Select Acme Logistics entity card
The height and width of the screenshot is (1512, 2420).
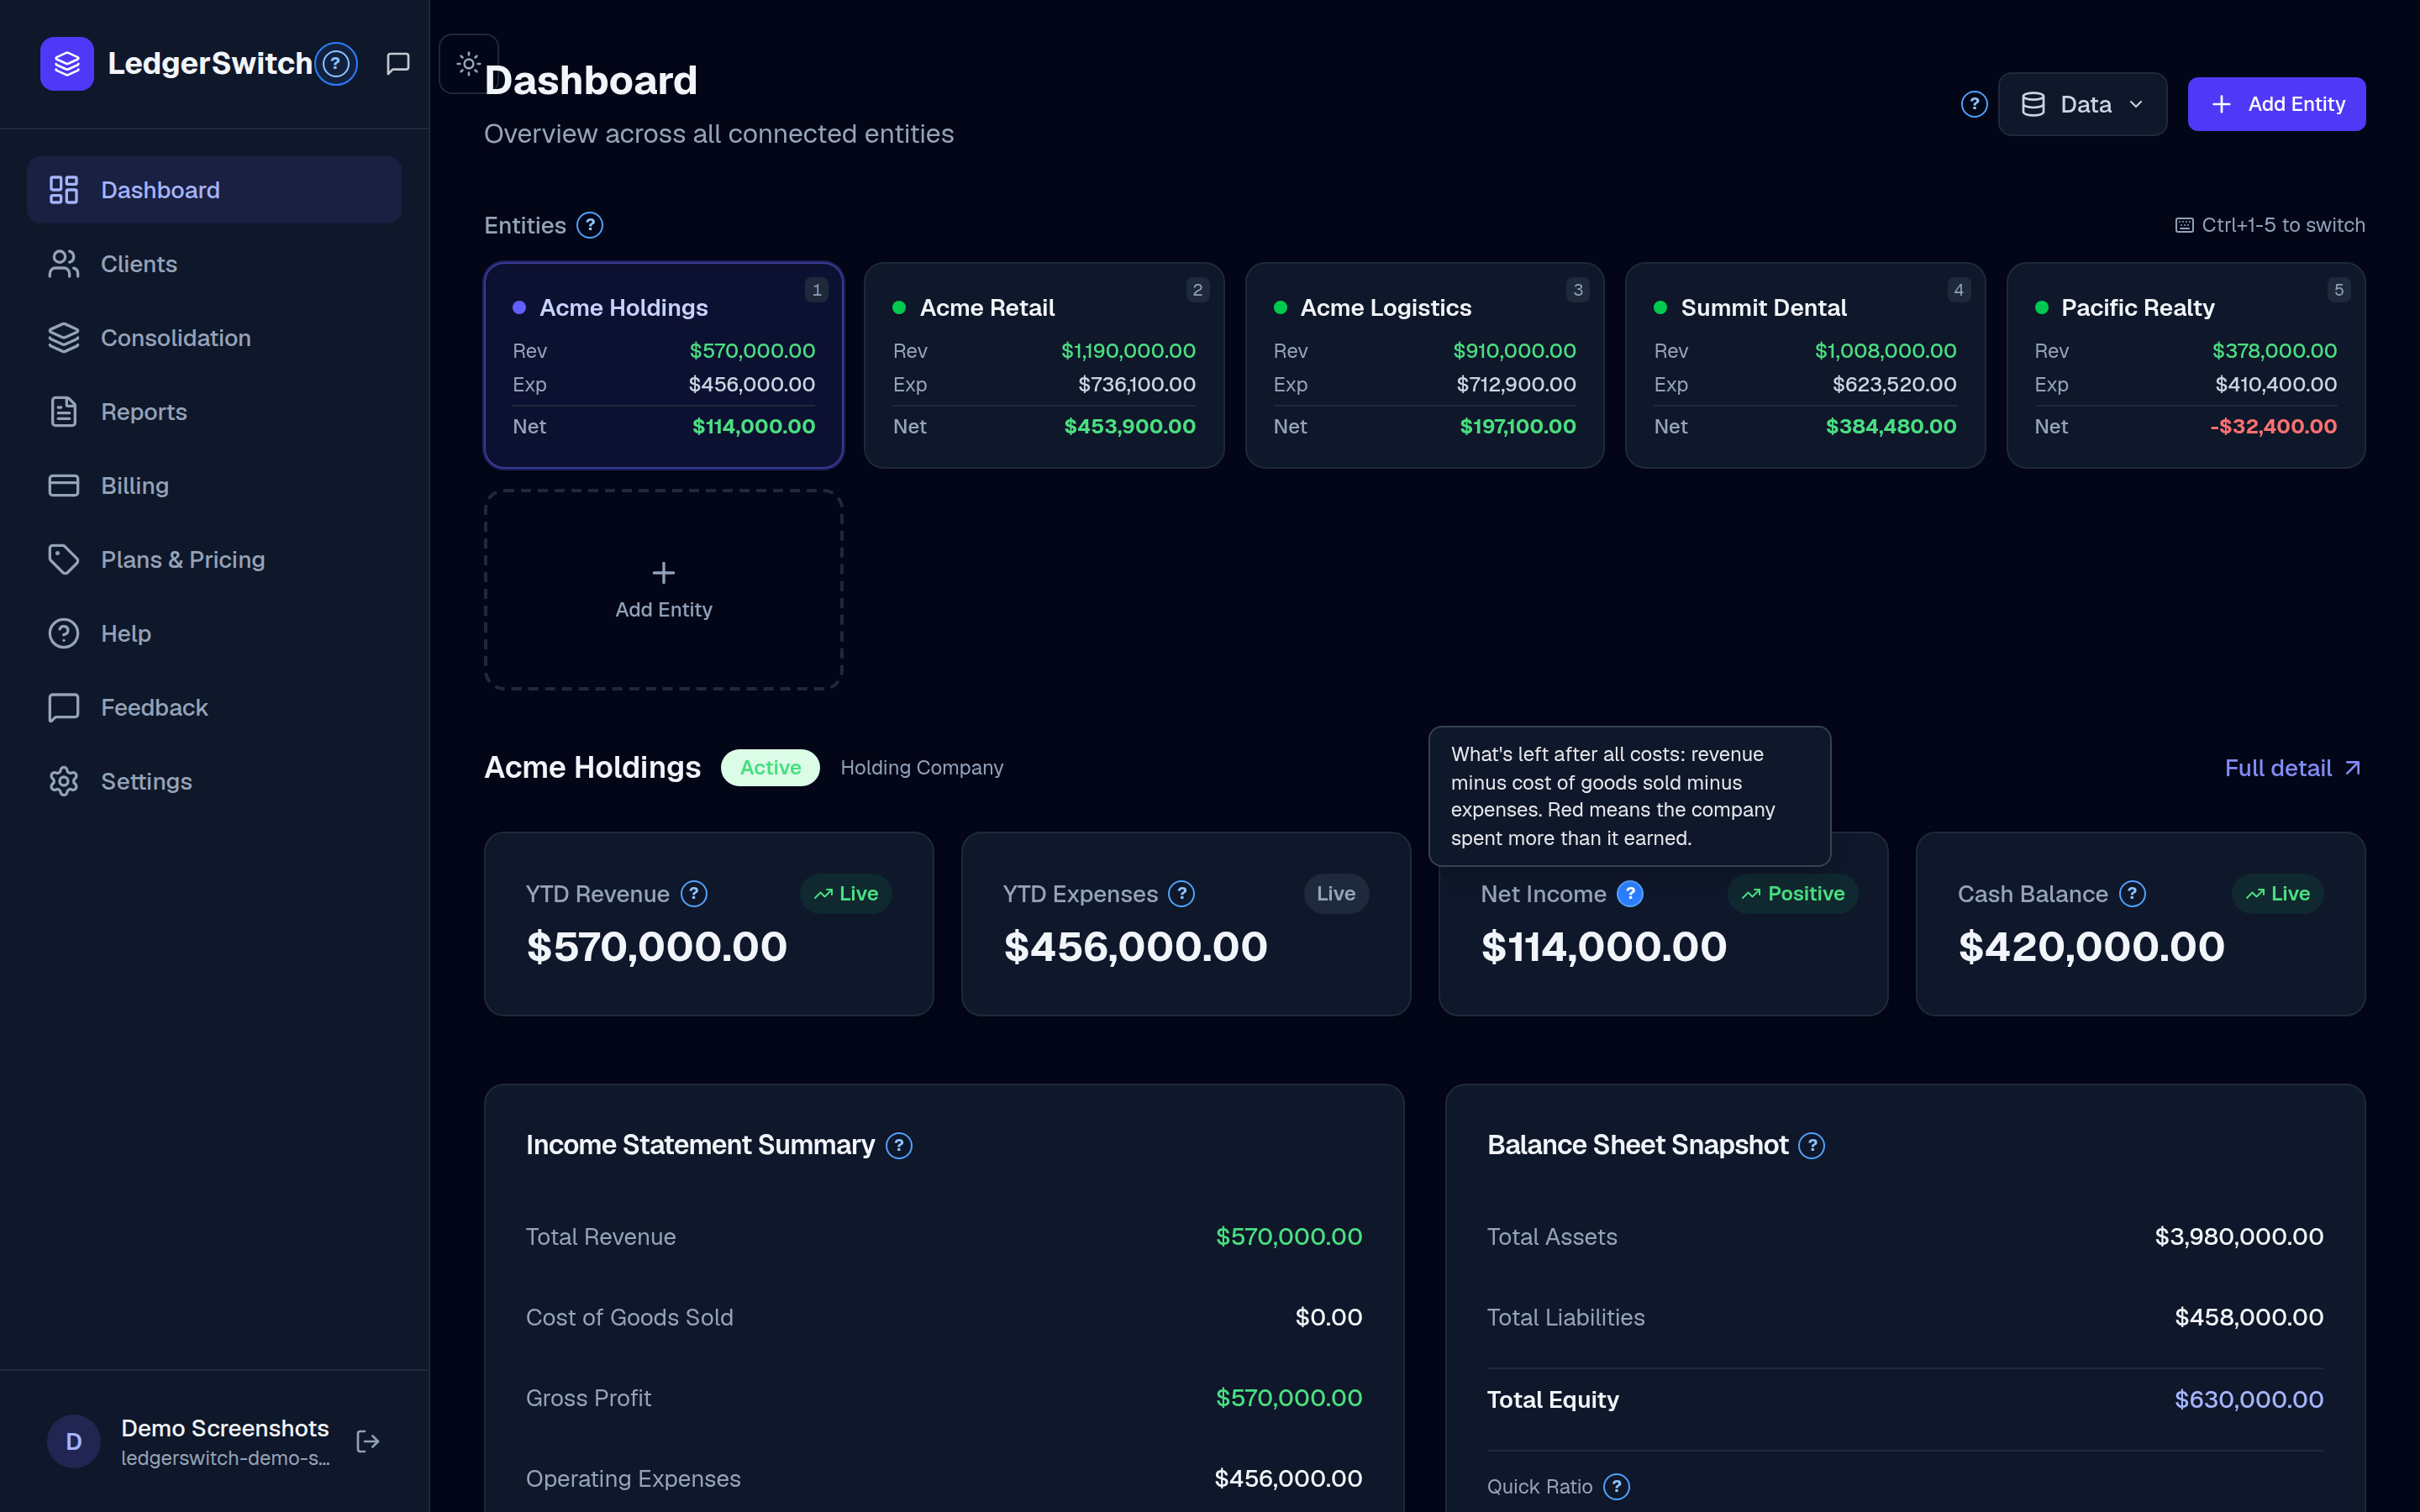[x=1424, y=366]
